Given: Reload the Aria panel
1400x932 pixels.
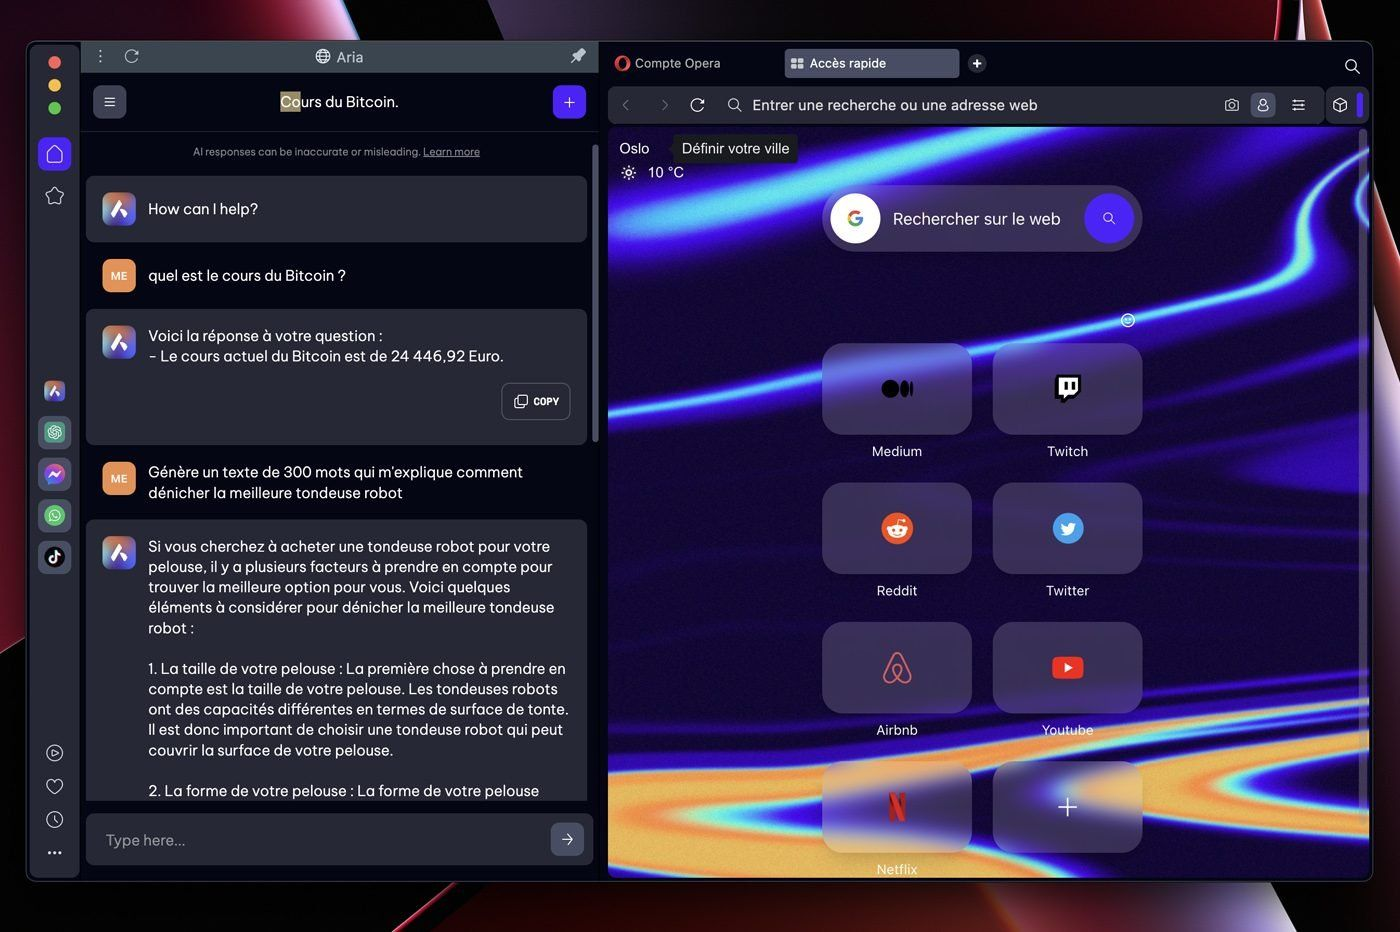Looking at the screenshot, I should [131, 56].
